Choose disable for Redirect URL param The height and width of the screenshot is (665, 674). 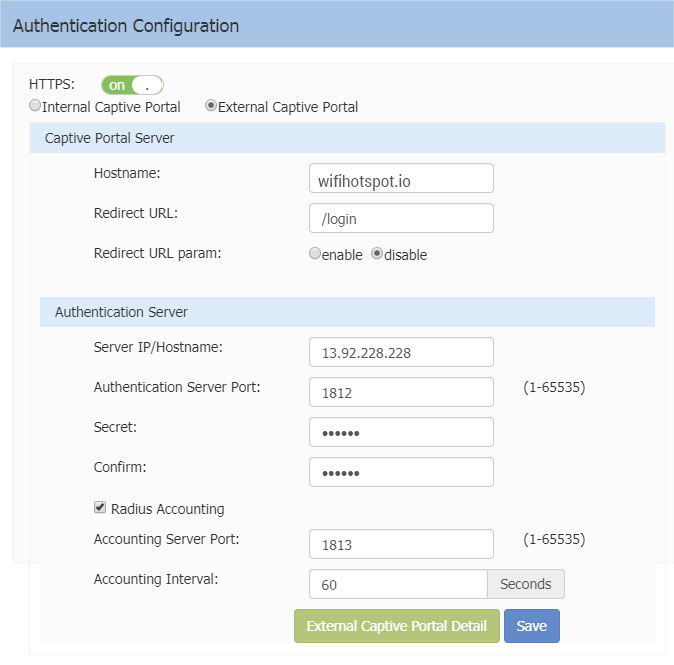tap(377, 254)
